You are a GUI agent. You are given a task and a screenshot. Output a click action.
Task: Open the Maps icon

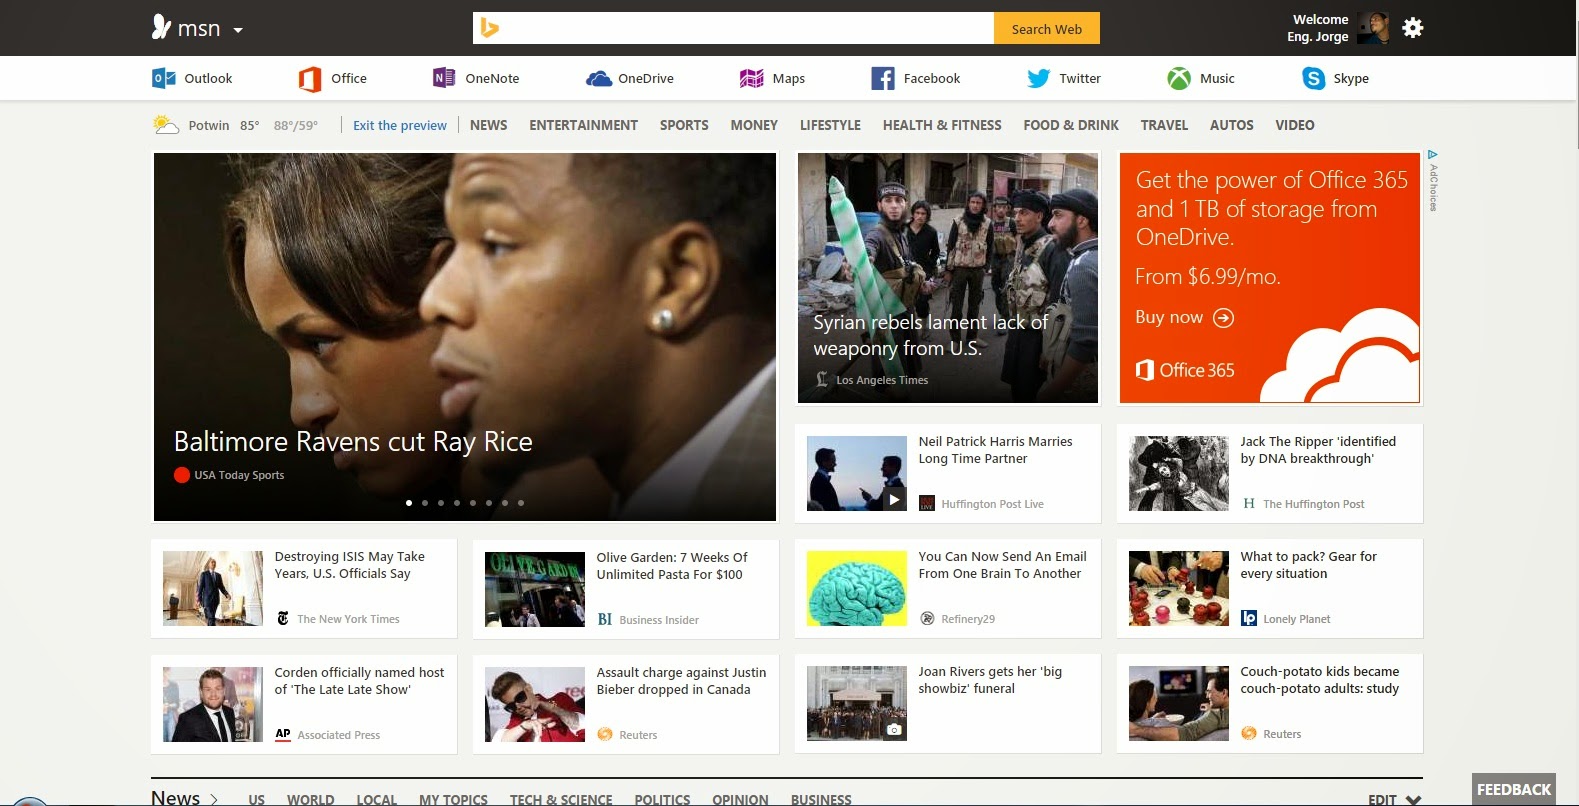751,79
